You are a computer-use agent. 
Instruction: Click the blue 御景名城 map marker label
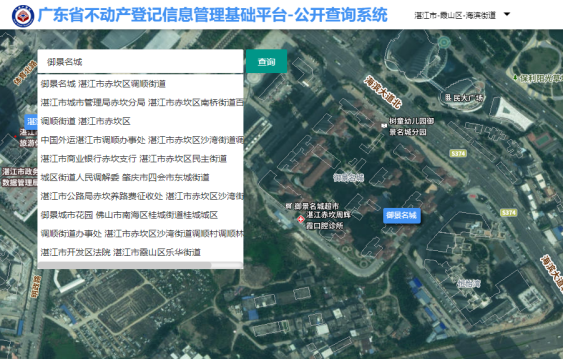pyautogui.click(x=402, y=215)
